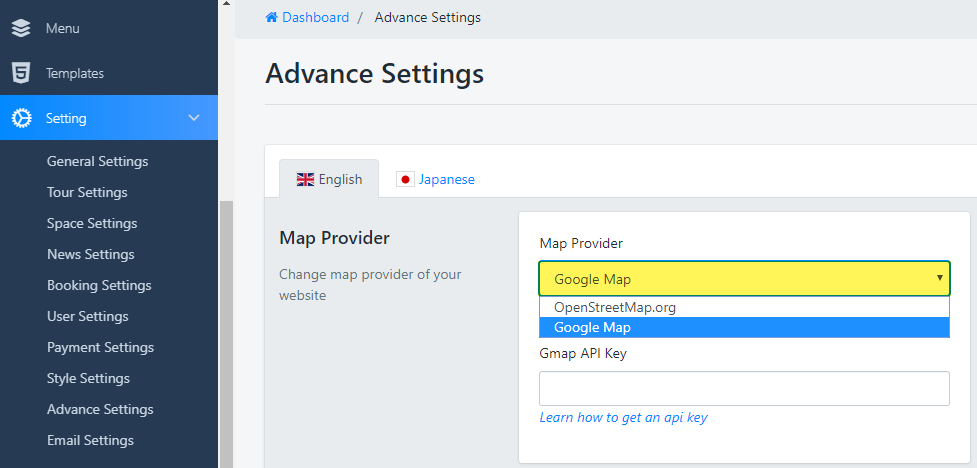Open General Settings in sidebar
The width and height of the screenshot is (977, 468).
click(x=97, y=161)
